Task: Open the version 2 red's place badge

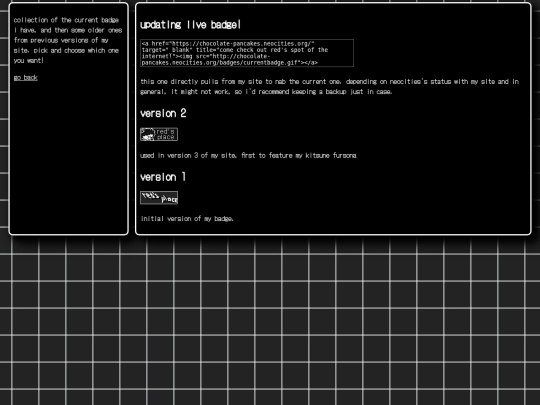Action: pos(159,134)
